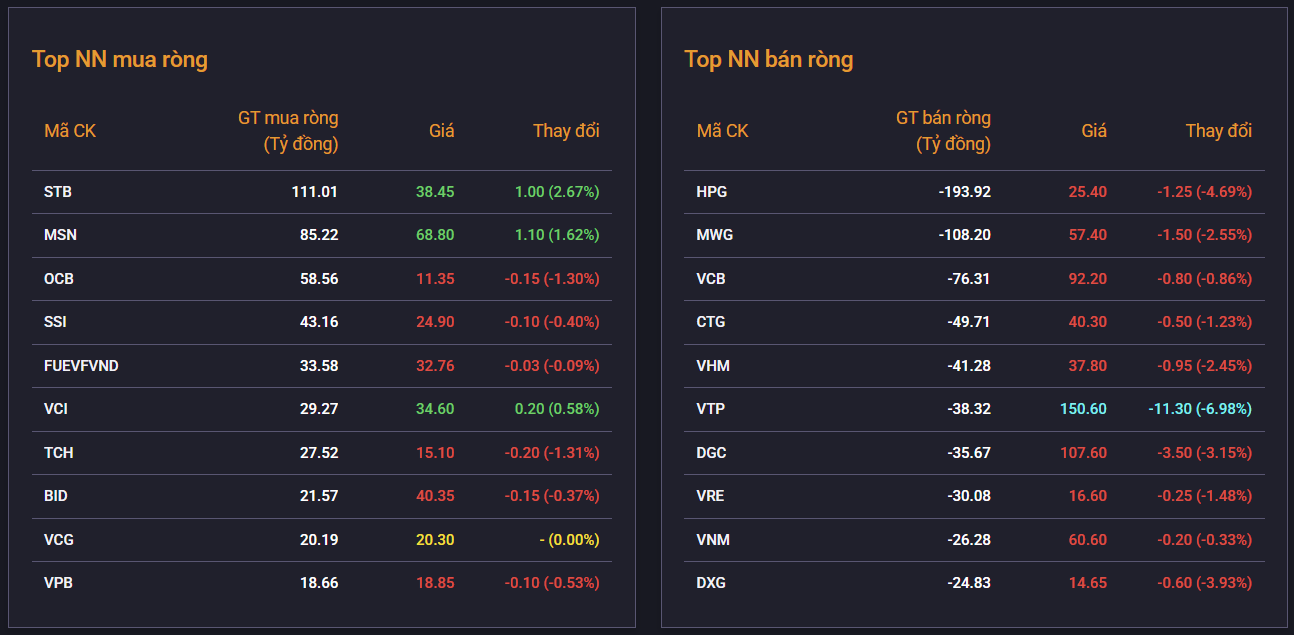Click the VCI ticker symbol
The width and height of the screenshot is (1294, 635).
tap(56, 409)
